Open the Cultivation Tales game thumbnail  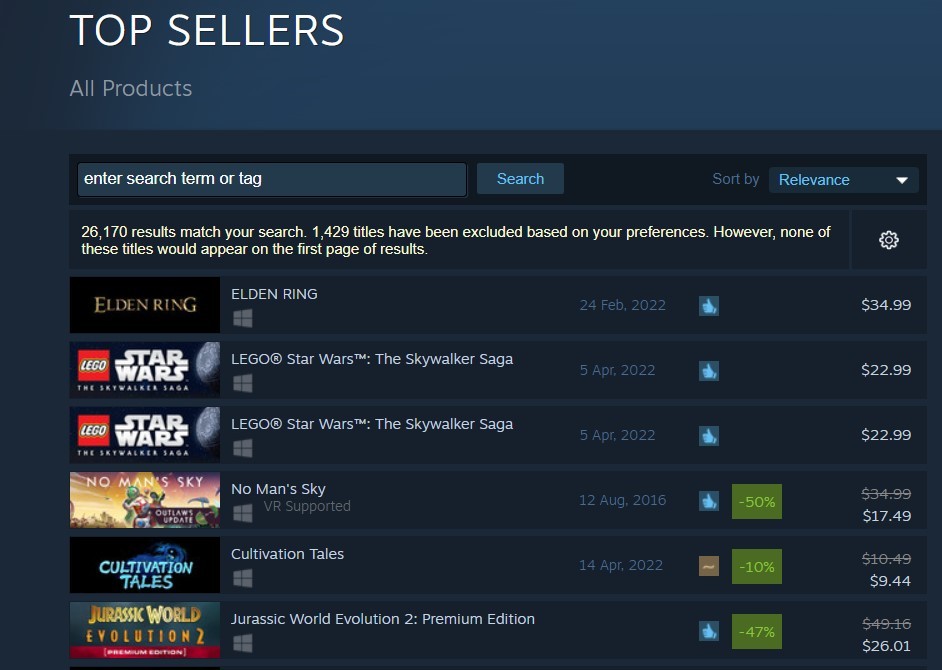(x=145, y=566)
